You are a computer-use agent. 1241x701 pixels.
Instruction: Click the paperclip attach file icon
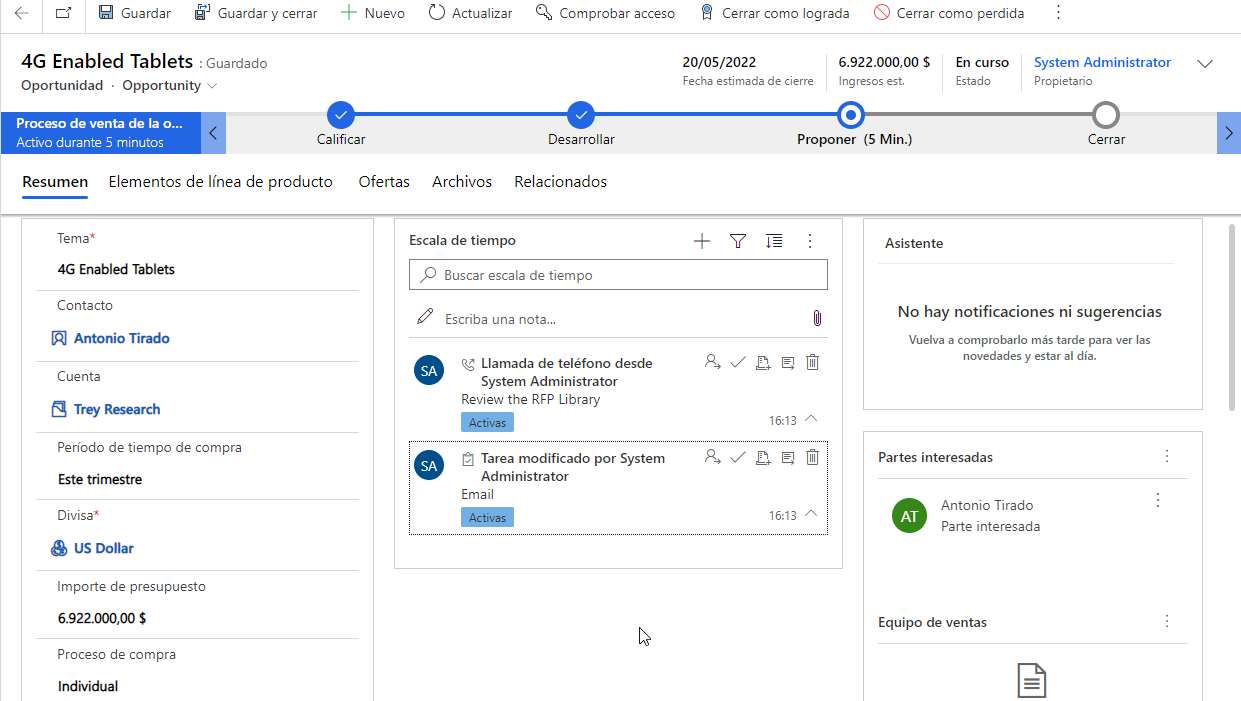pyautogui.click(x=816, y=318)
